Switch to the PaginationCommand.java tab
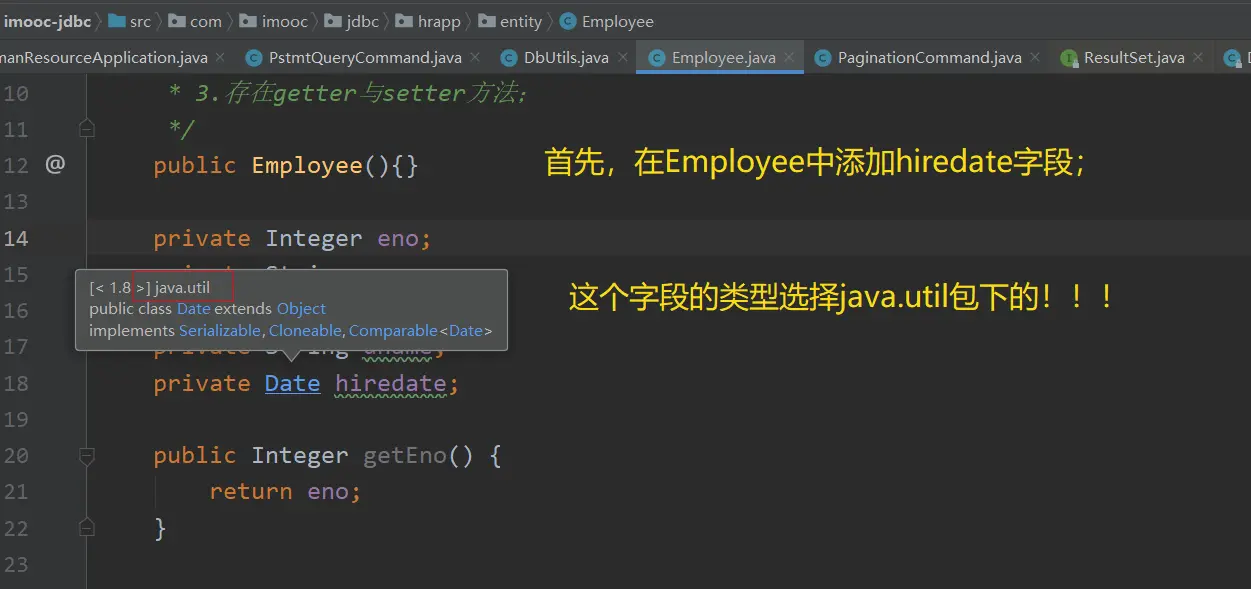This screenshot has height=589, width=1251. click(930, 58)
